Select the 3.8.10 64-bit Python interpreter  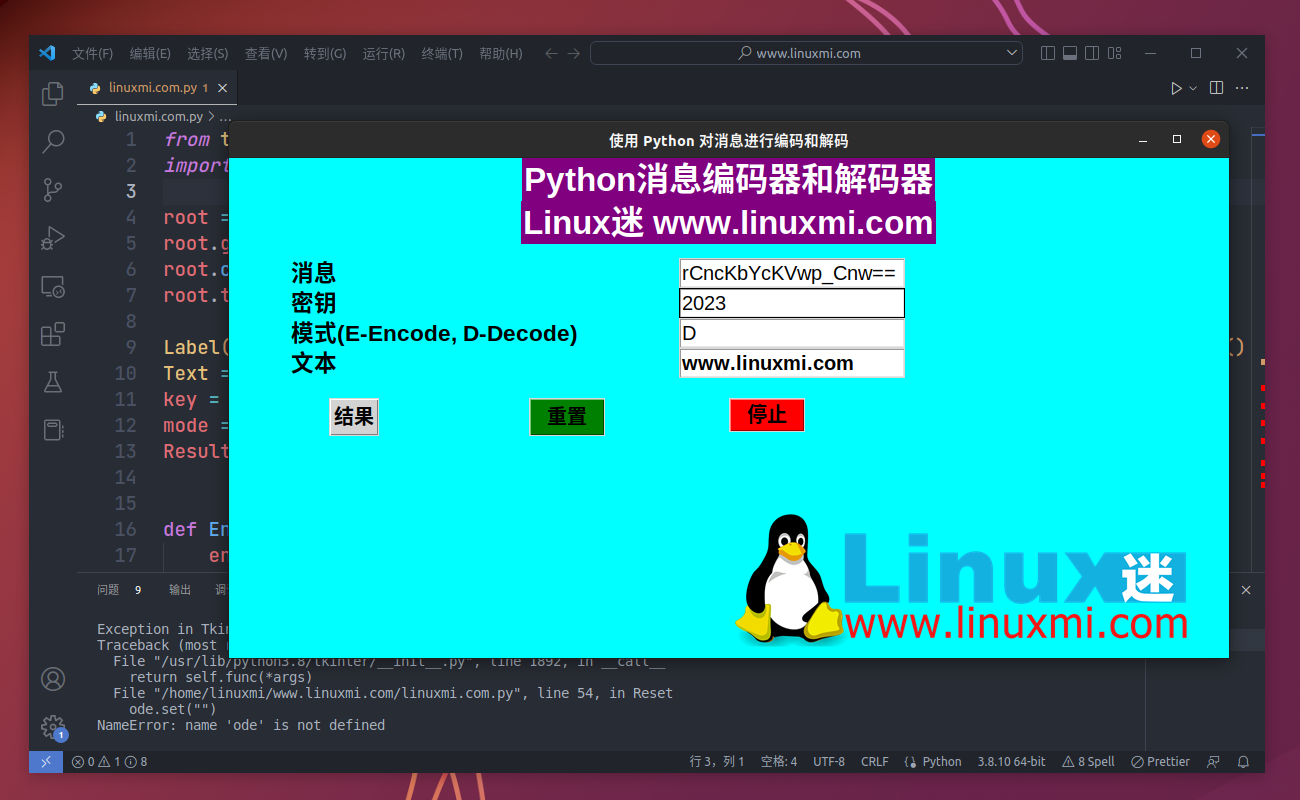pos(1011,761)
